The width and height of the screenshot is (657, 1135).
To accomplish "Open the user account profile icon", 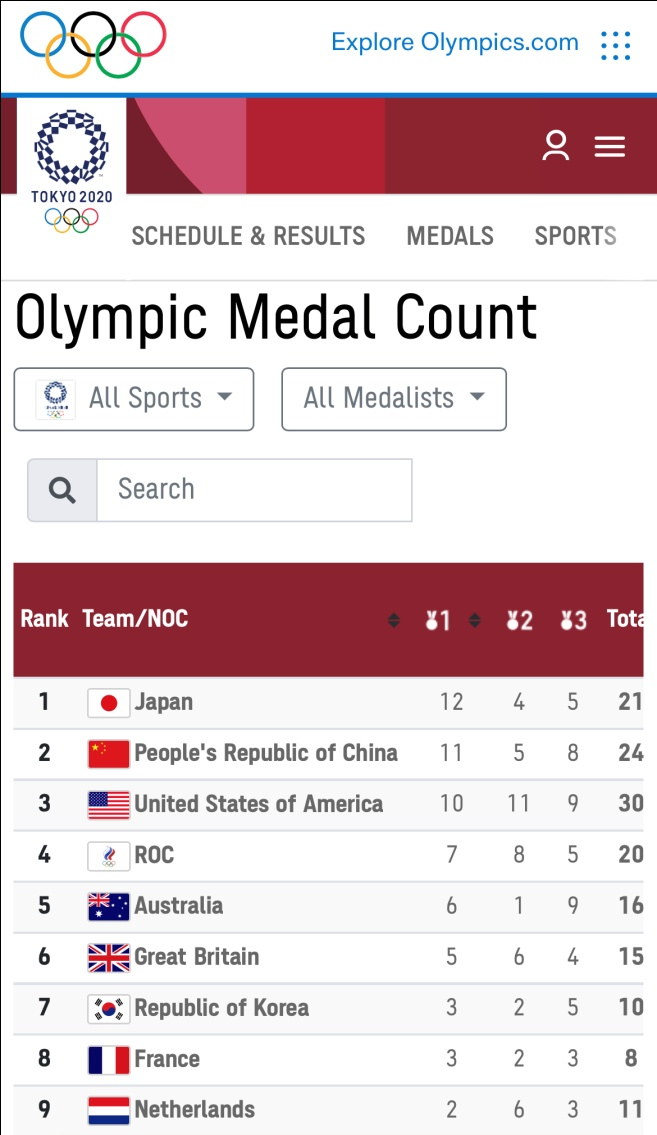I will [x=555, y=146].
